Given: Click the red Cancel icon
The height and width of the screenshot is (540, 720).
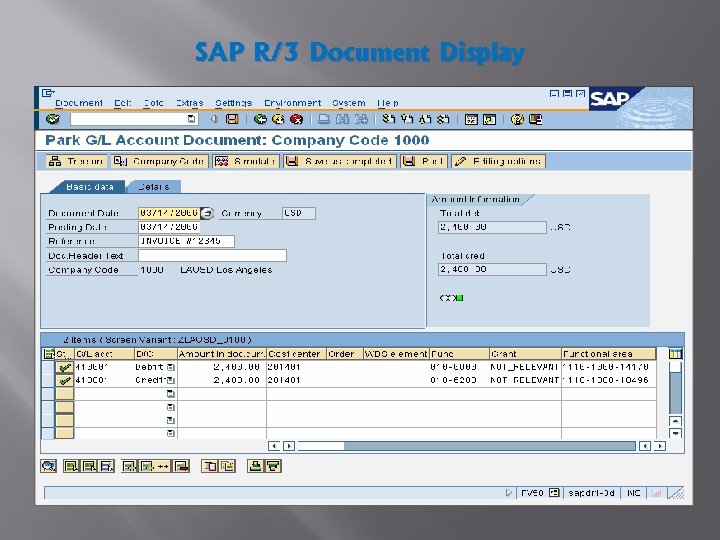Looking at the screenshot, I should point(297,119).
